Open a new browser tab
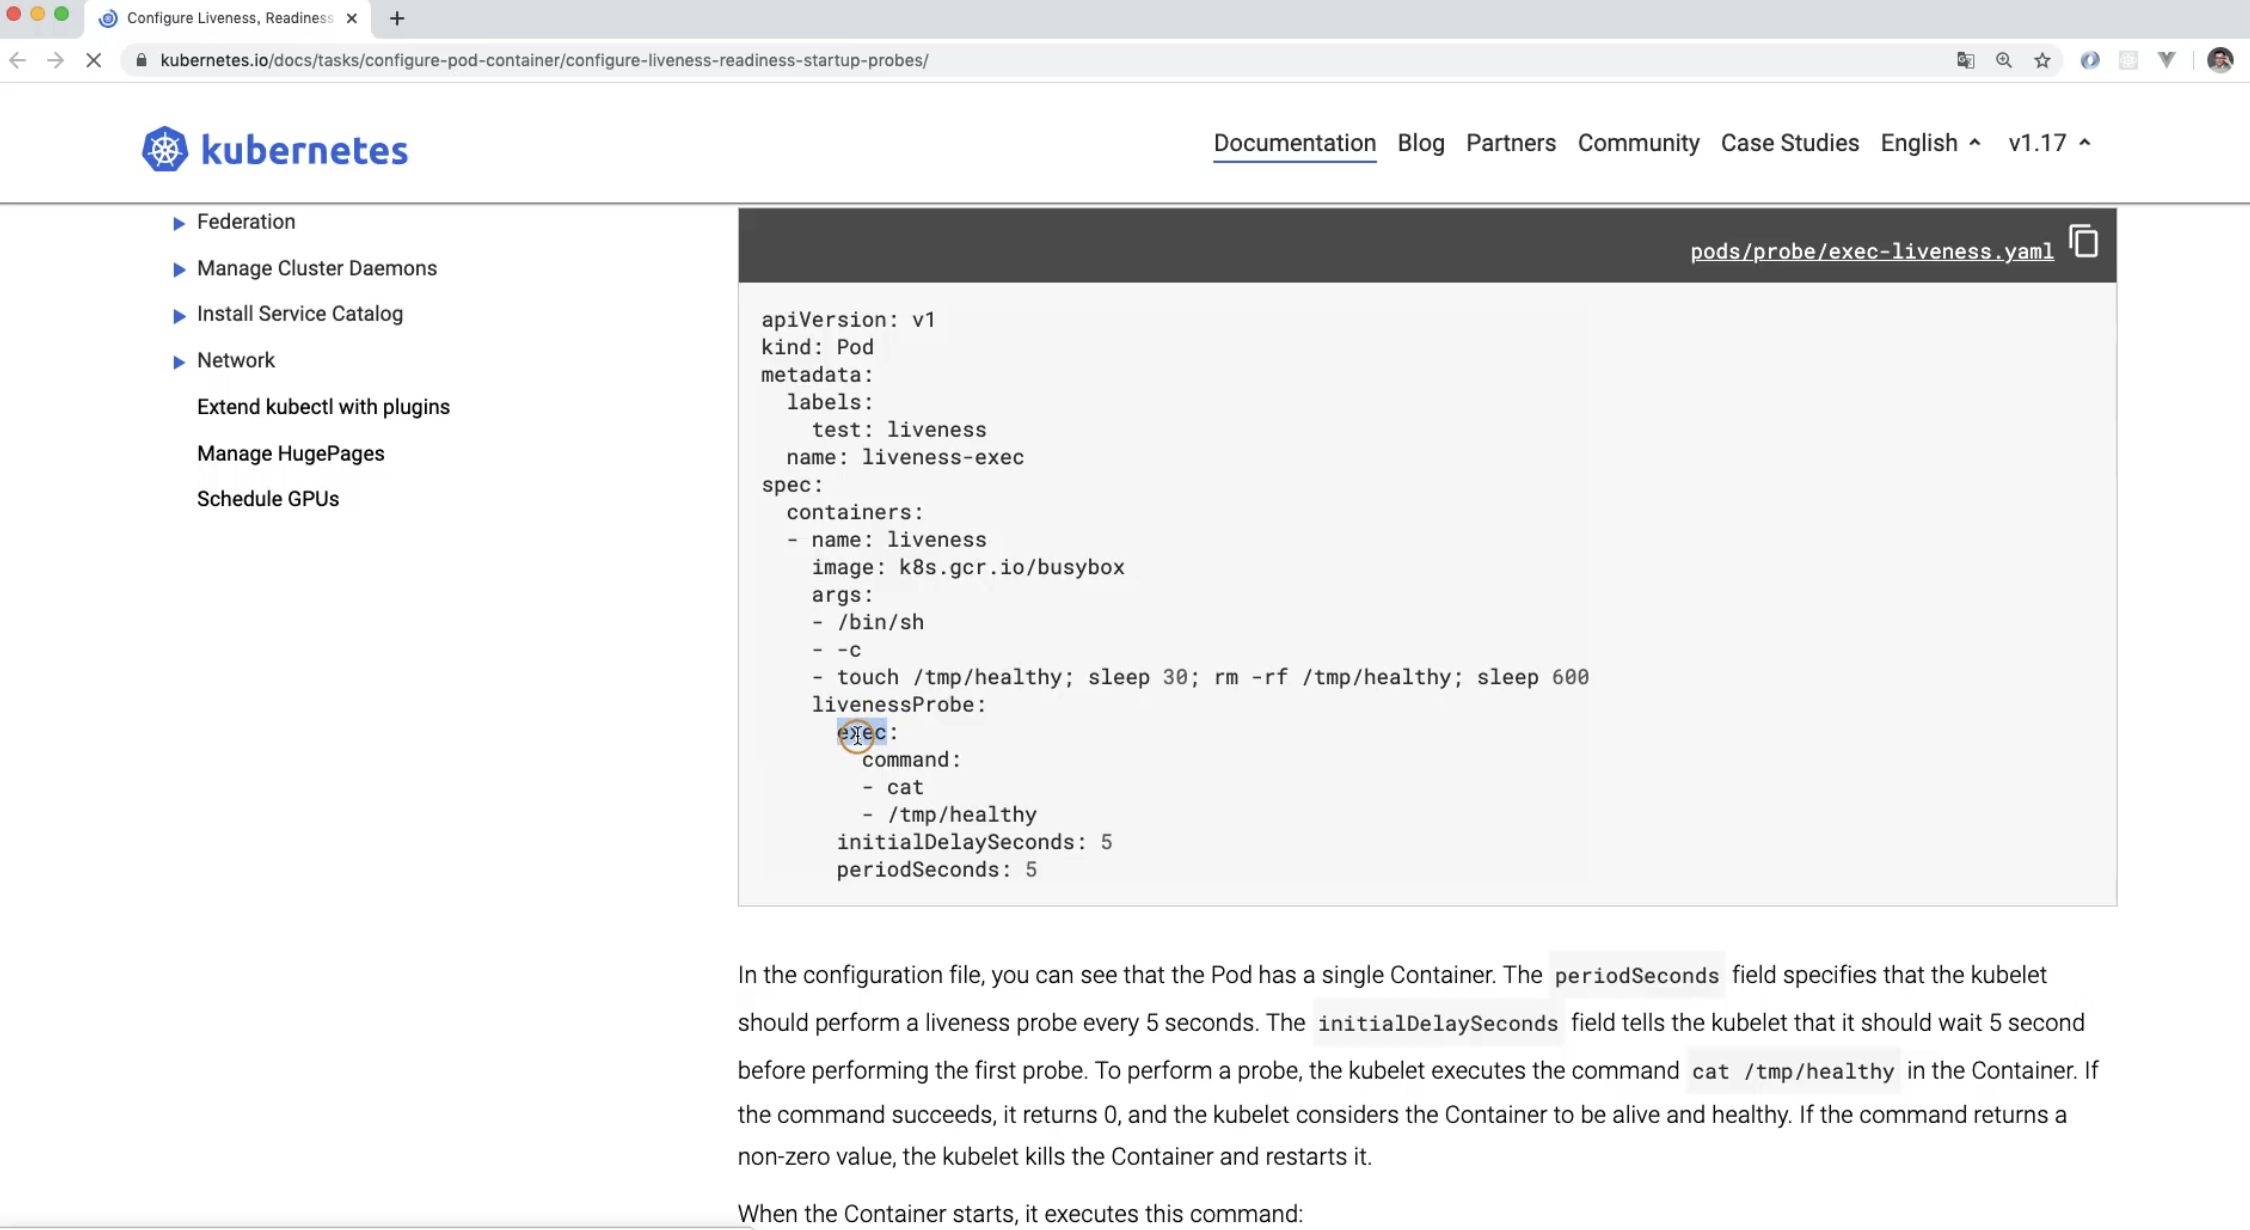Image resolution: width=2250 pixels, height=1230 pixels. pos(397,18)
